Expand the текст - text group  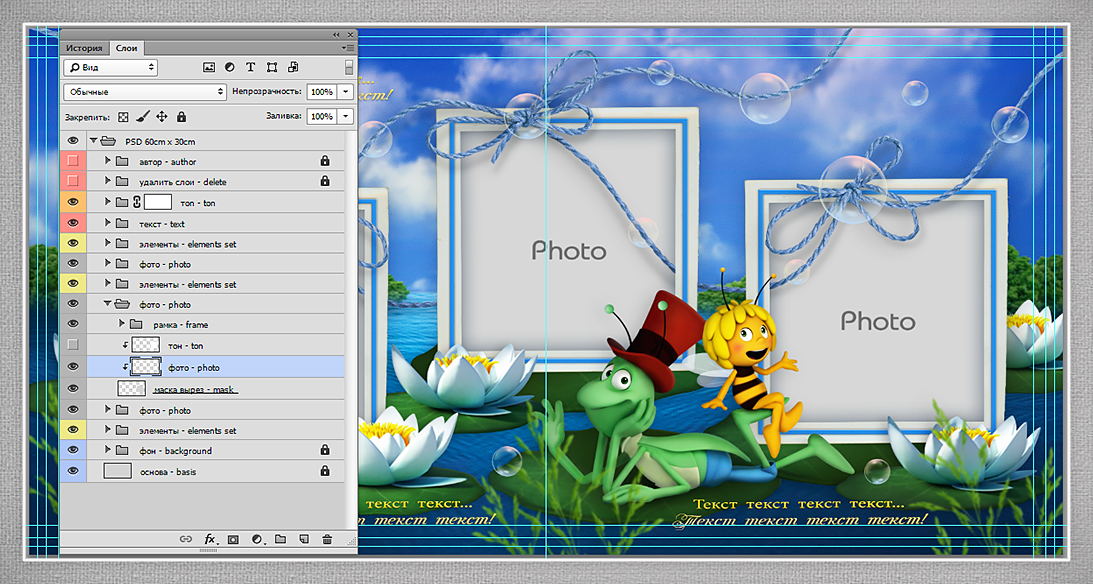(x=107, y=223)
